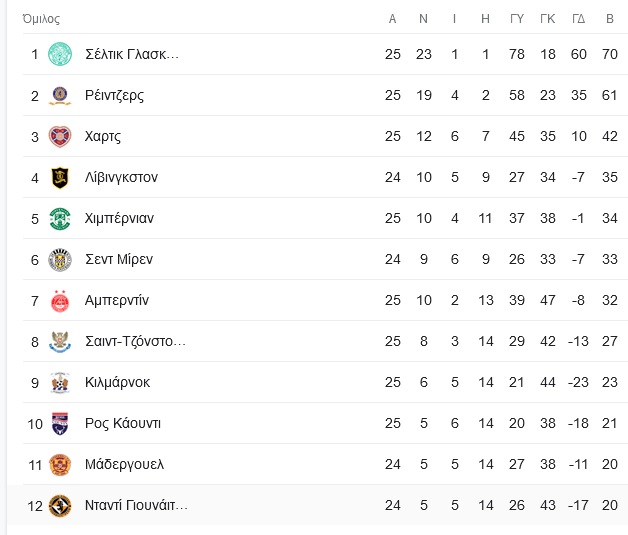Image resolution: width=628 pixels, height=535 pixels.
Task: Click the Ross County club crest
Action: 60,424
